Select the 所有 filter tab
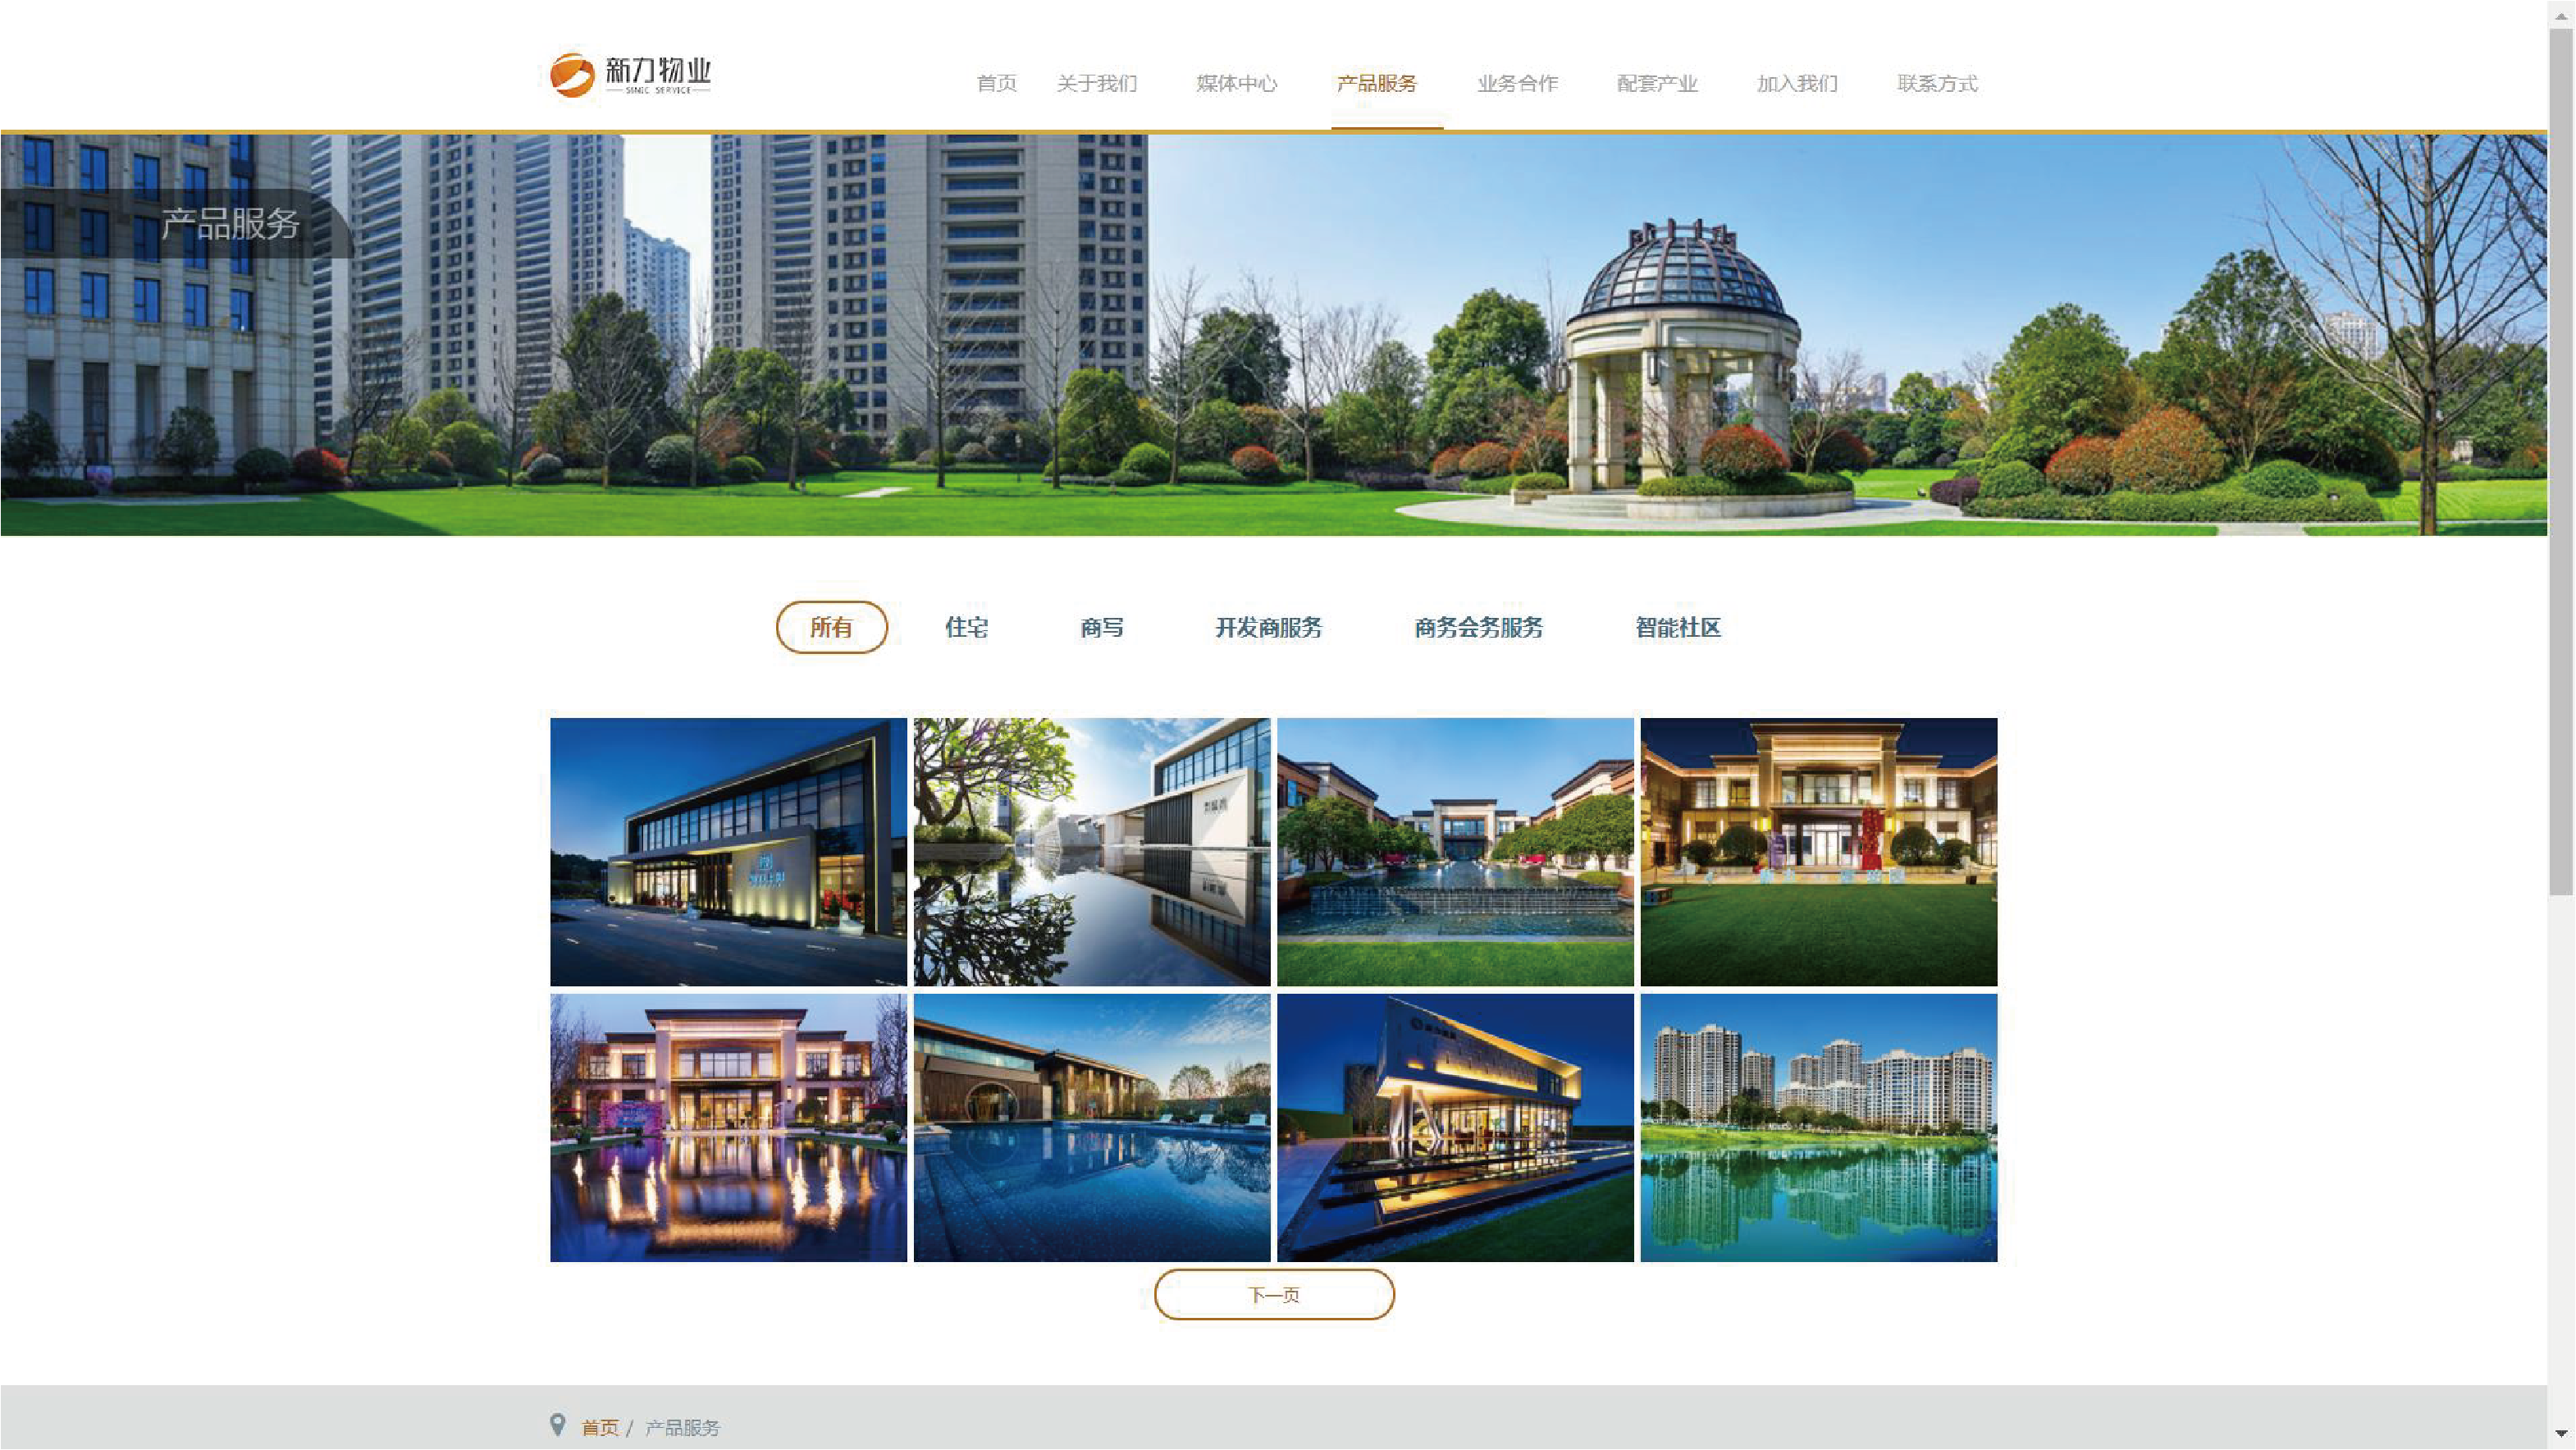Viewport: 2576px width, 1450px height. (x=831, y=627)
